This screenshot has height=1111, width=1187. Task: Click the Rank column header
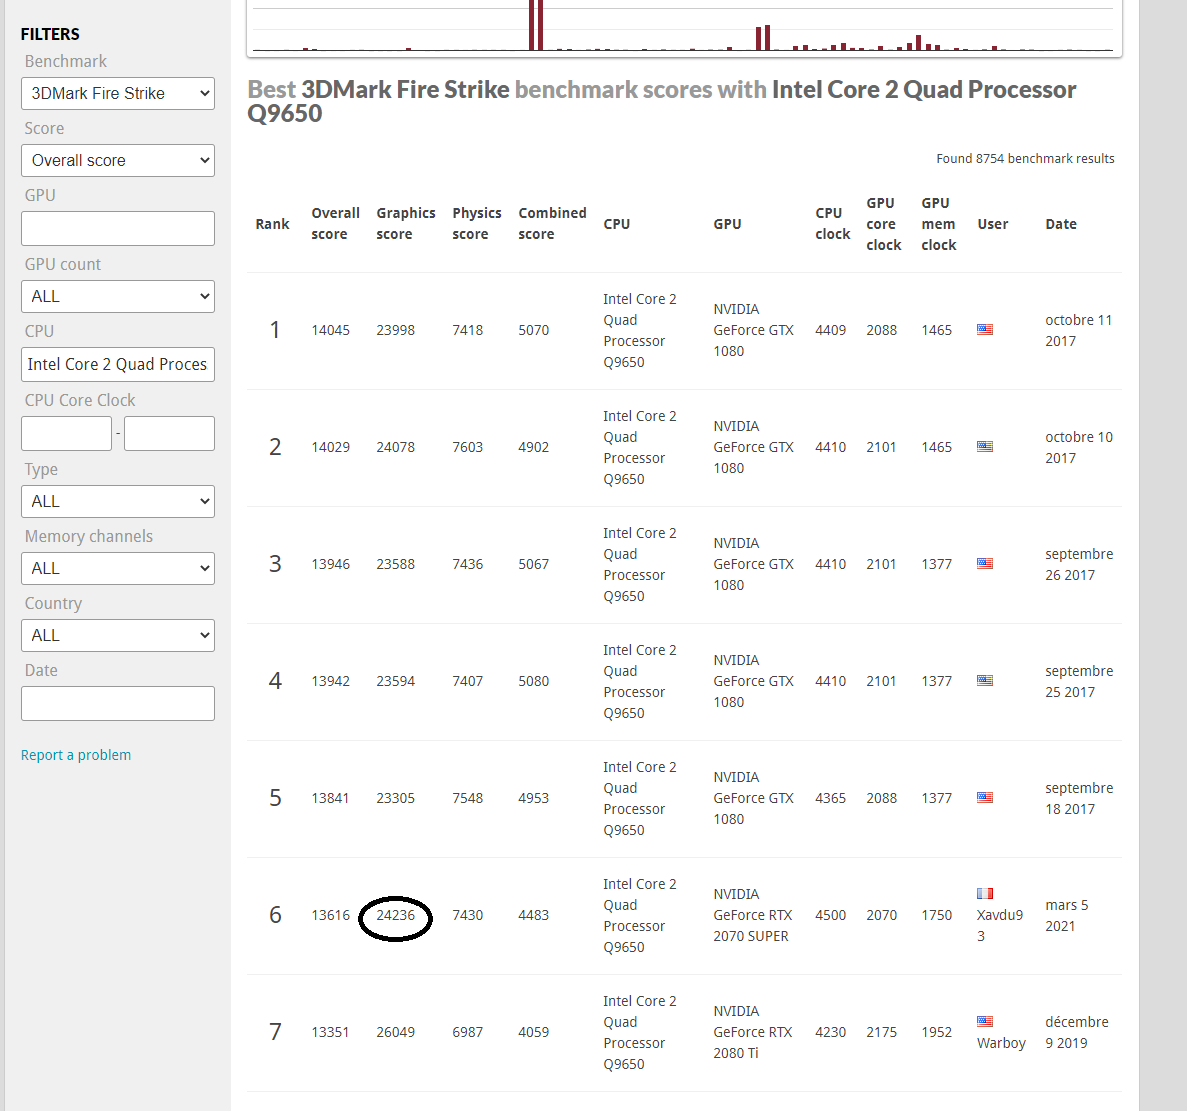(x=273, y=224)
